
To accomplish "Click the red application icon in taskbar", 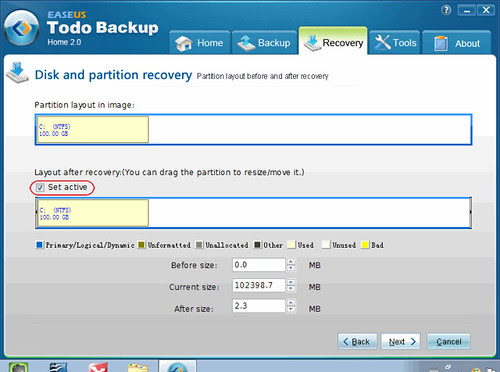I will pos(98,367).
